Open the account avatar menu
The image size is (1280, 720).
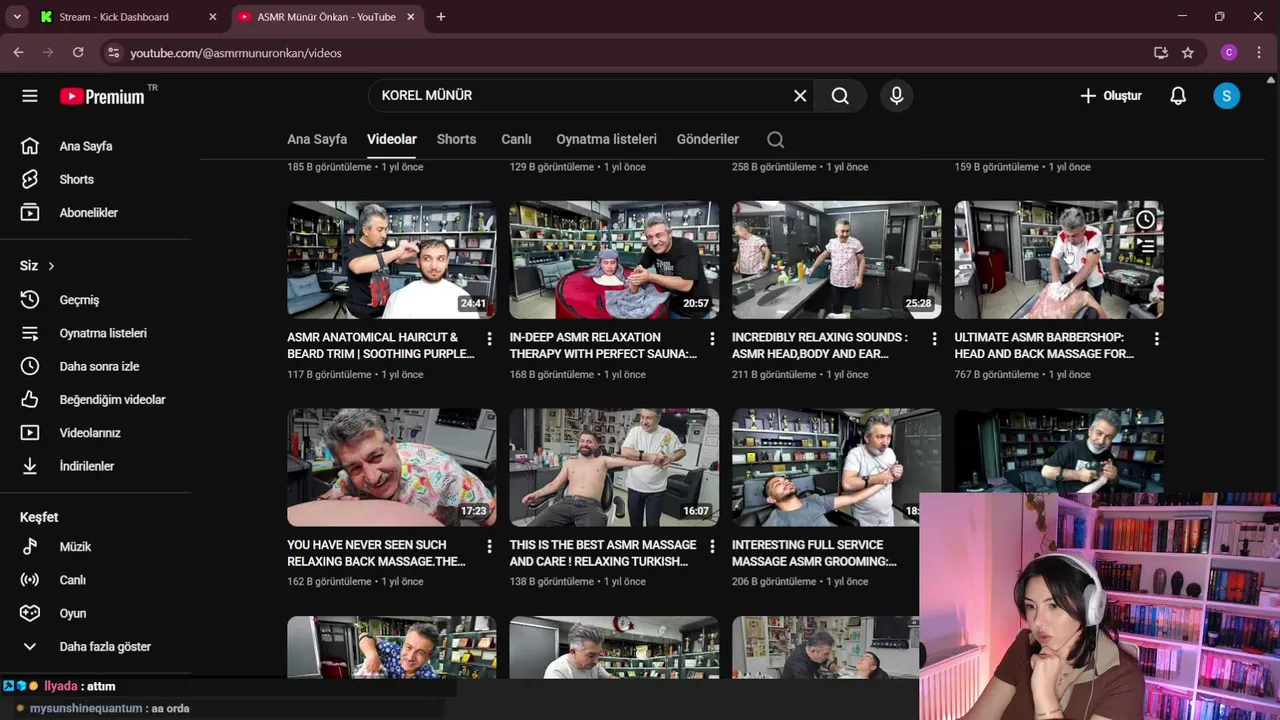(1226, 96)
